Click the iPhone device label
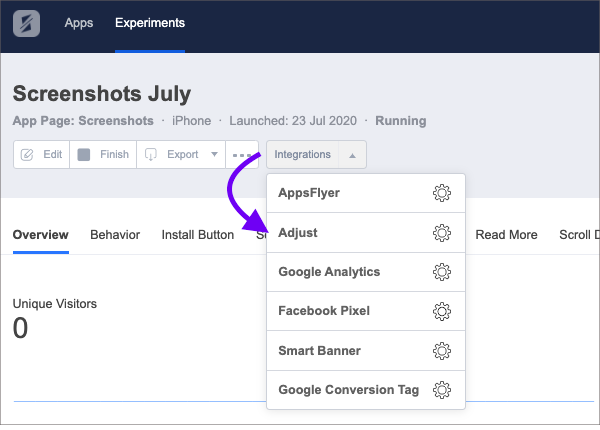This screenshot has width=600, height=430. click(191, 121)
